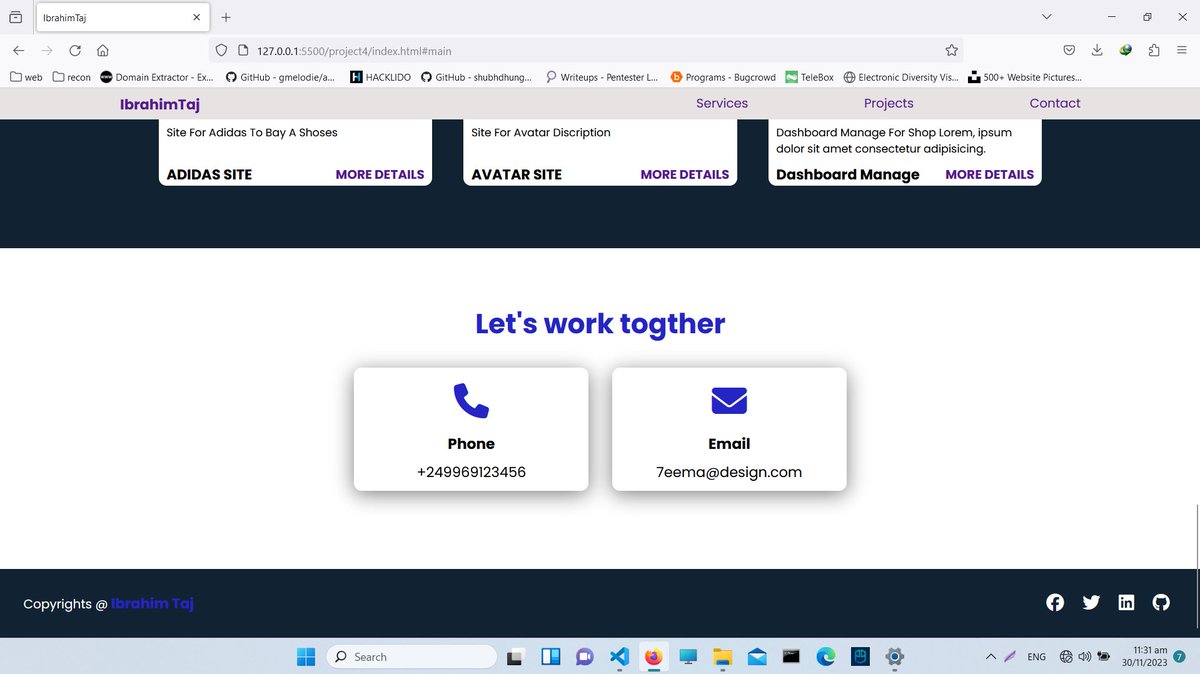Toggle the bookmark star for this page

tap(951, 49)
